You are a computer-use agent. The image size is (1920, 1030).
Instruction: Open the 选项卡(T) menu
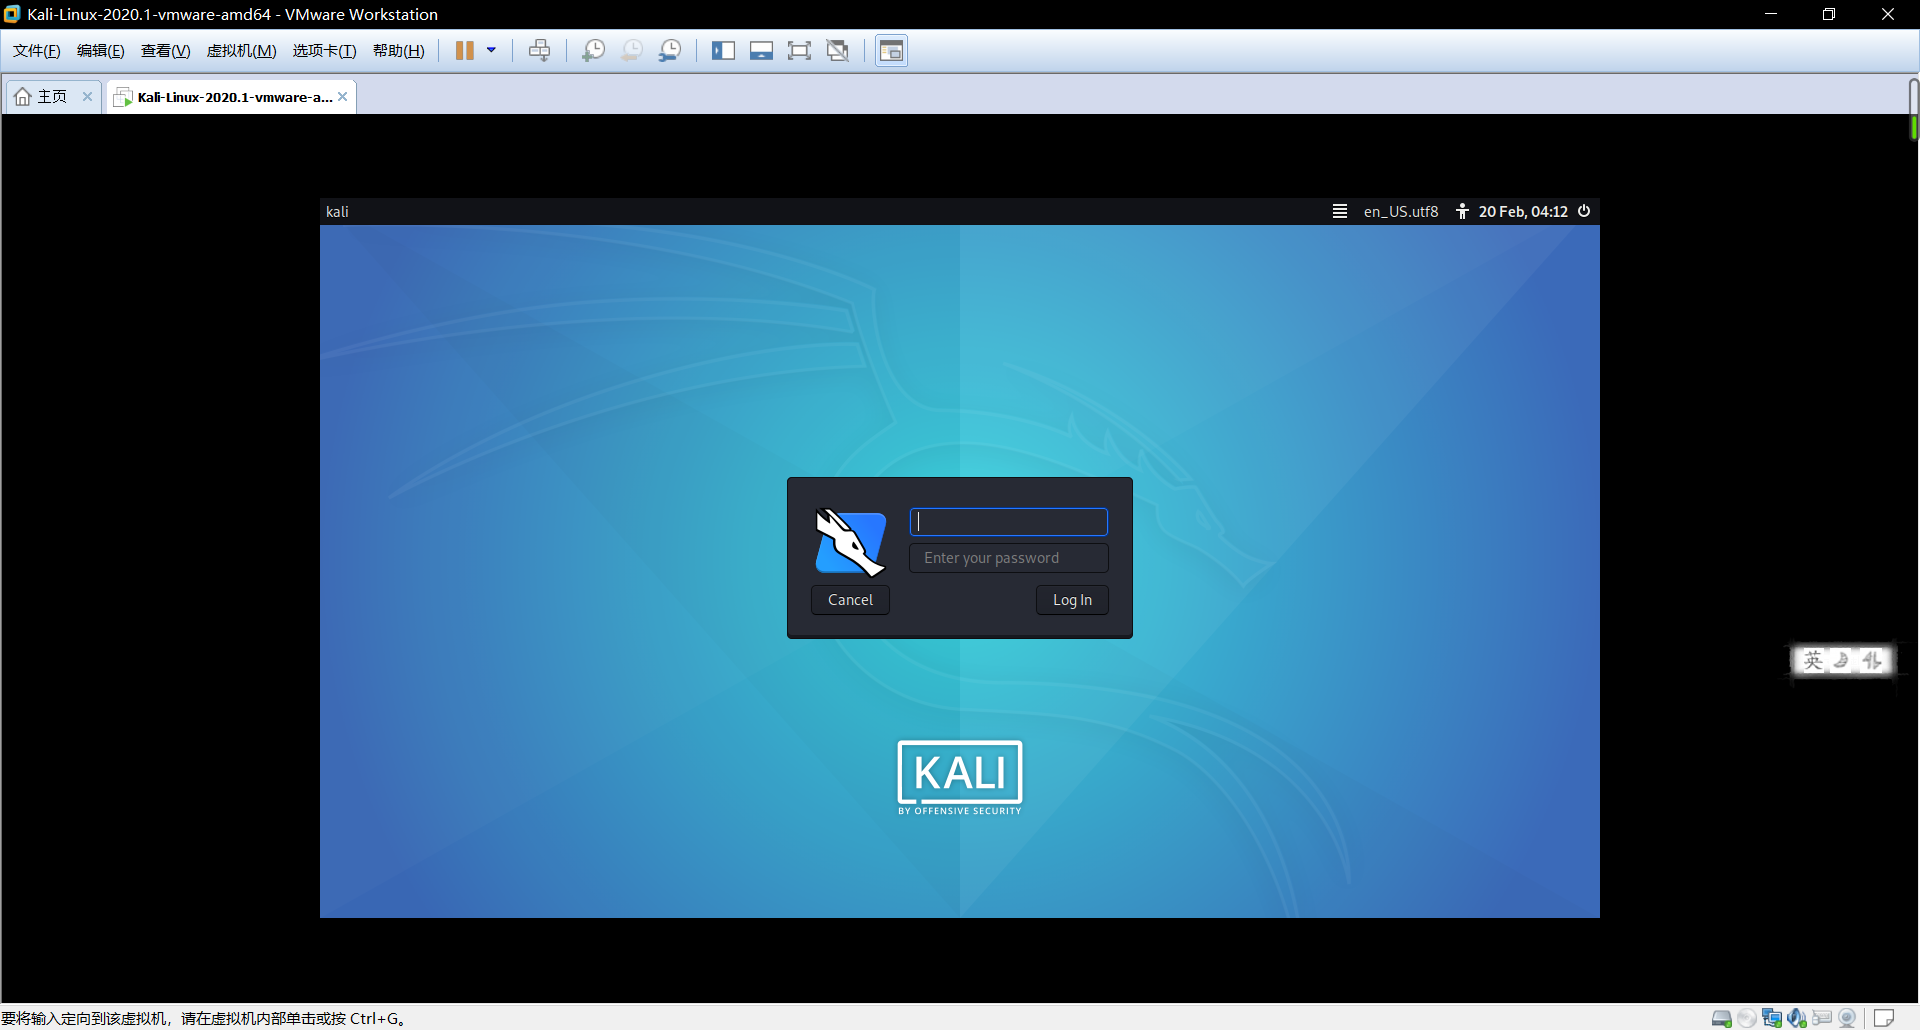(325, 51)
